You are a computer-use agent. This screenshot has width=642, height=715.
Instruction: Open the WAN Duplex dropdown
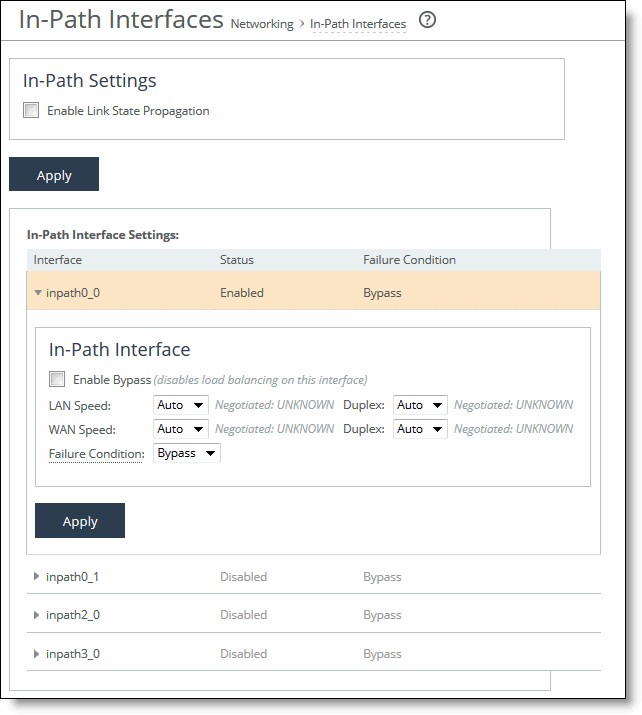(420, 429)
